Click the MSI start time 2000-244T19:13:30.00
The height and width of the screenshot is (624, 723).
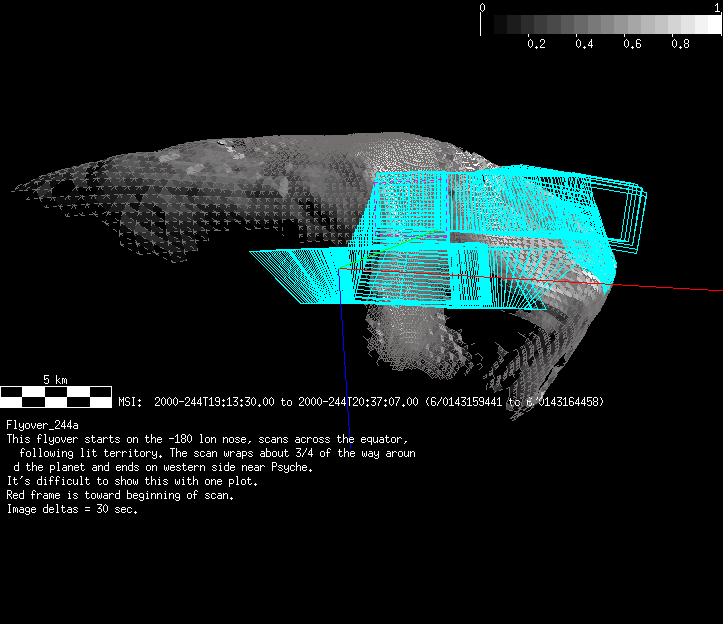pyautogui.click(x=214, y=402)
